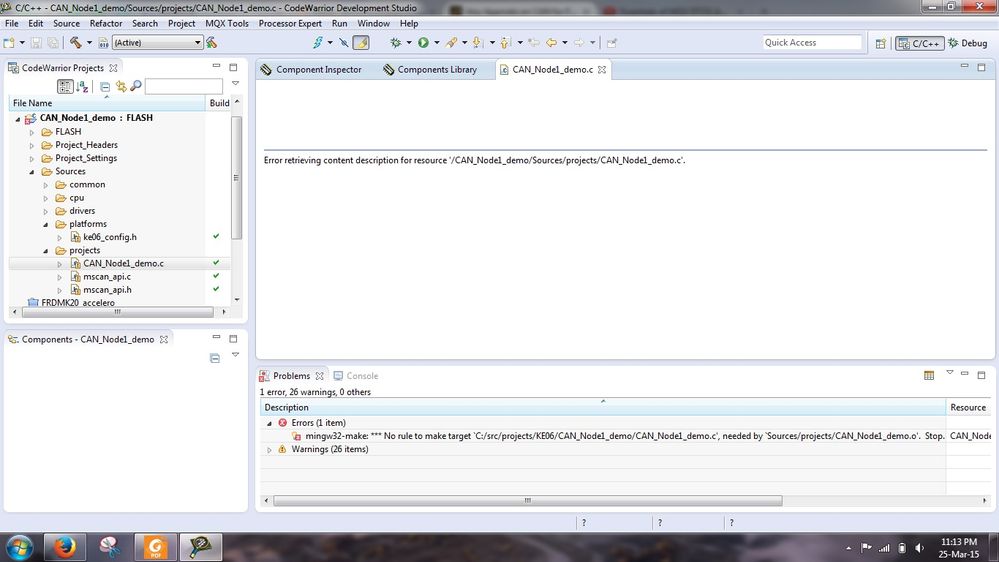The width and height of the screenshot is (999, 562).
Task: Open the Processor Expert menu
Action: pyautogui.click(x=290, y=24)
